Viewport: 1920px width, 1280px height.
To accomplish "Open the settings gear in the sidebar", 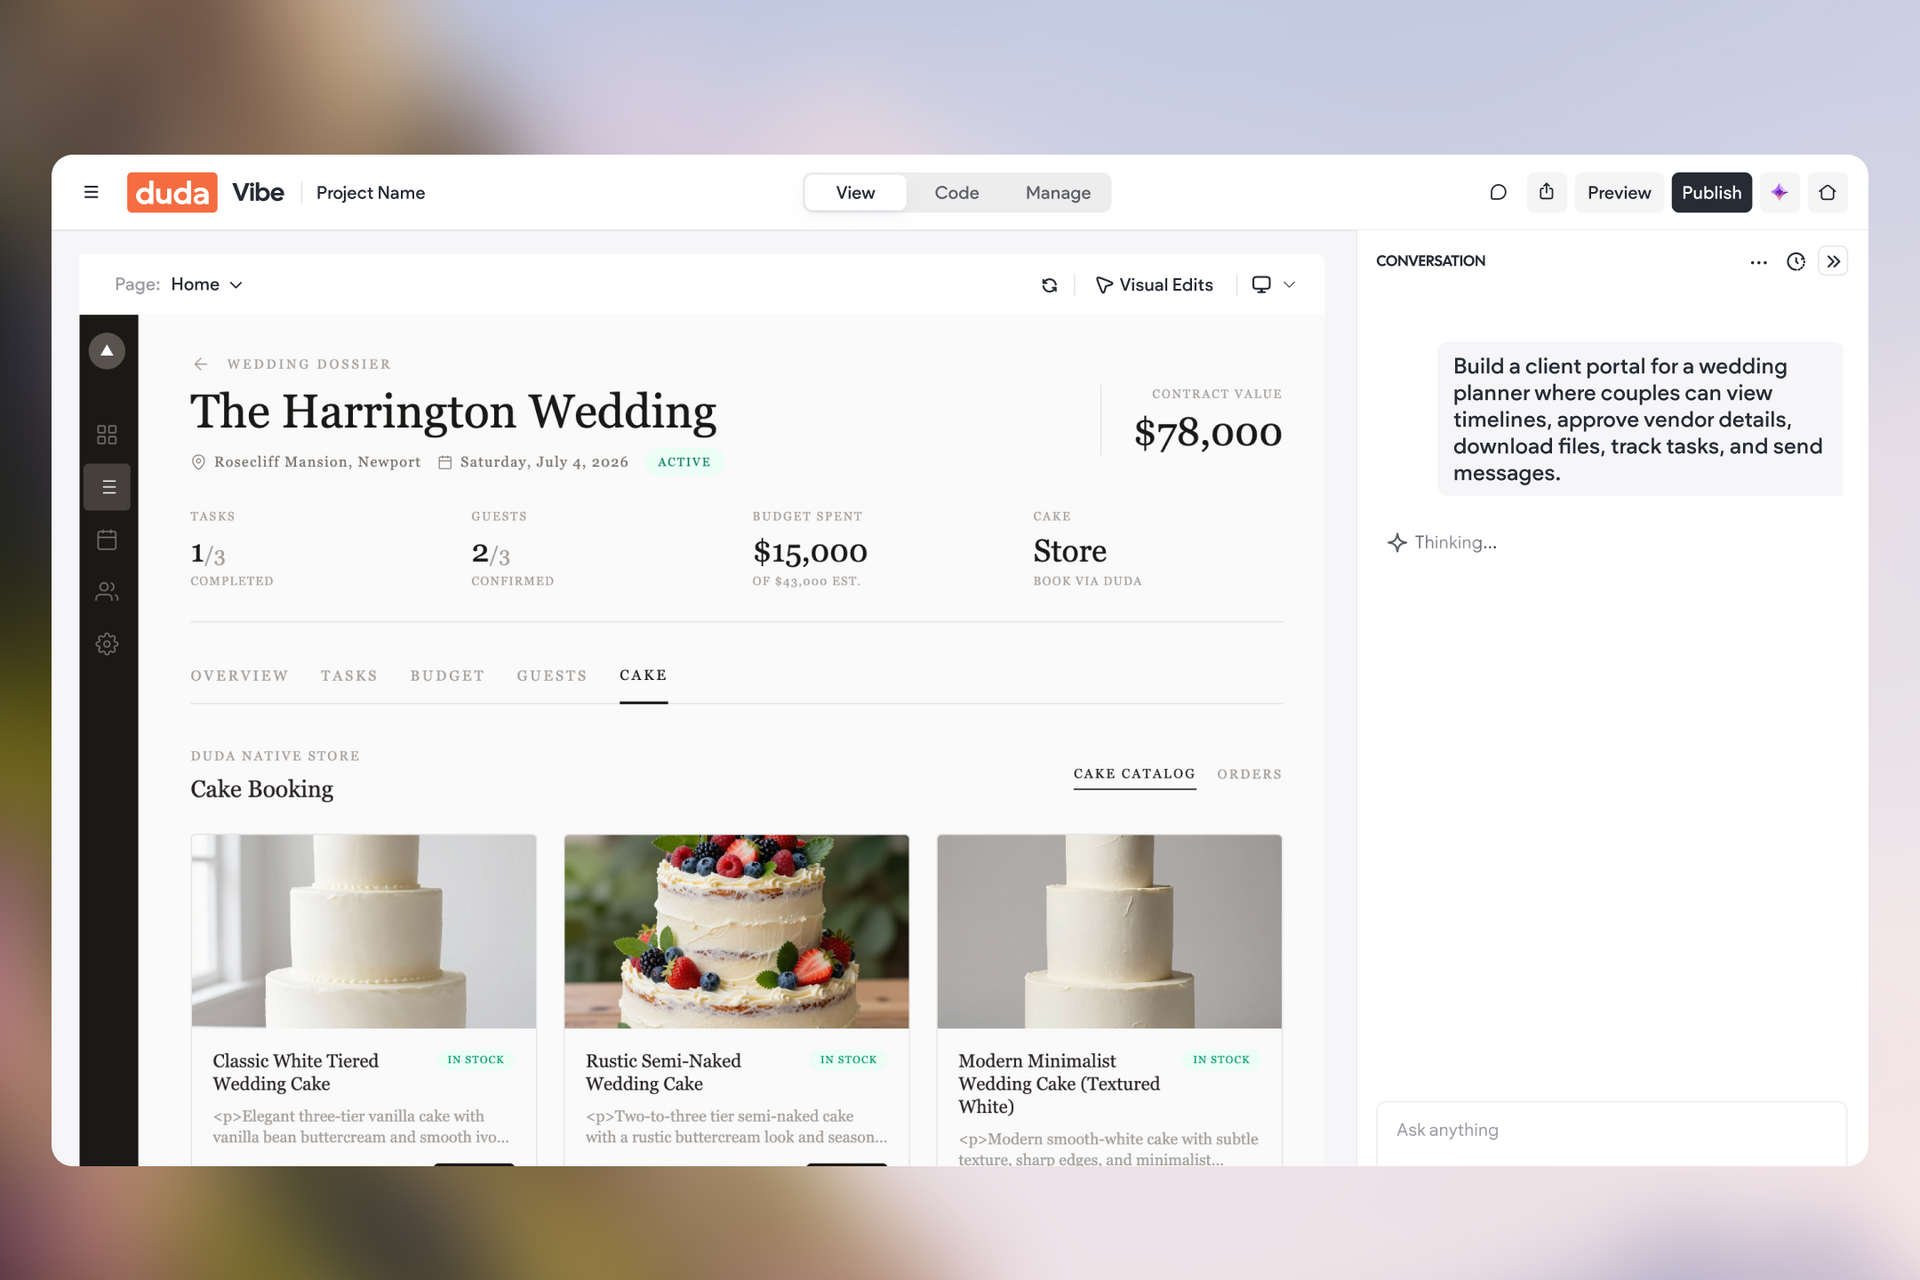I will point(107,644).
